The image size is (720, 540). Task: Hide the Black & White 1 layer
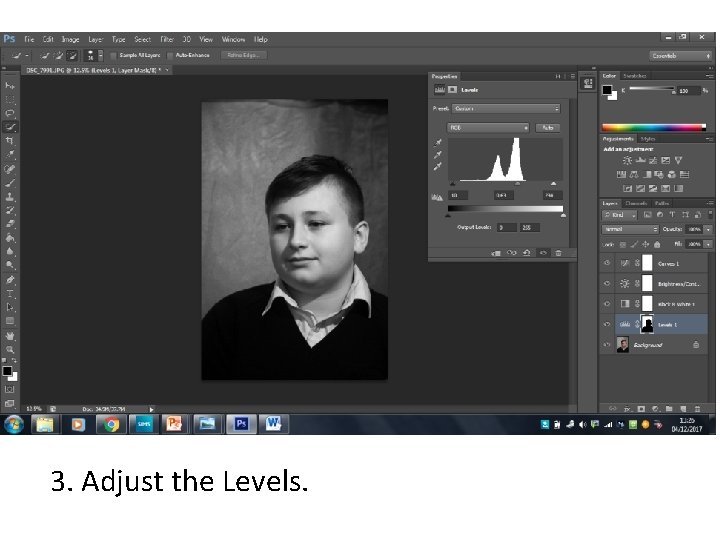(x=607, y=304)
